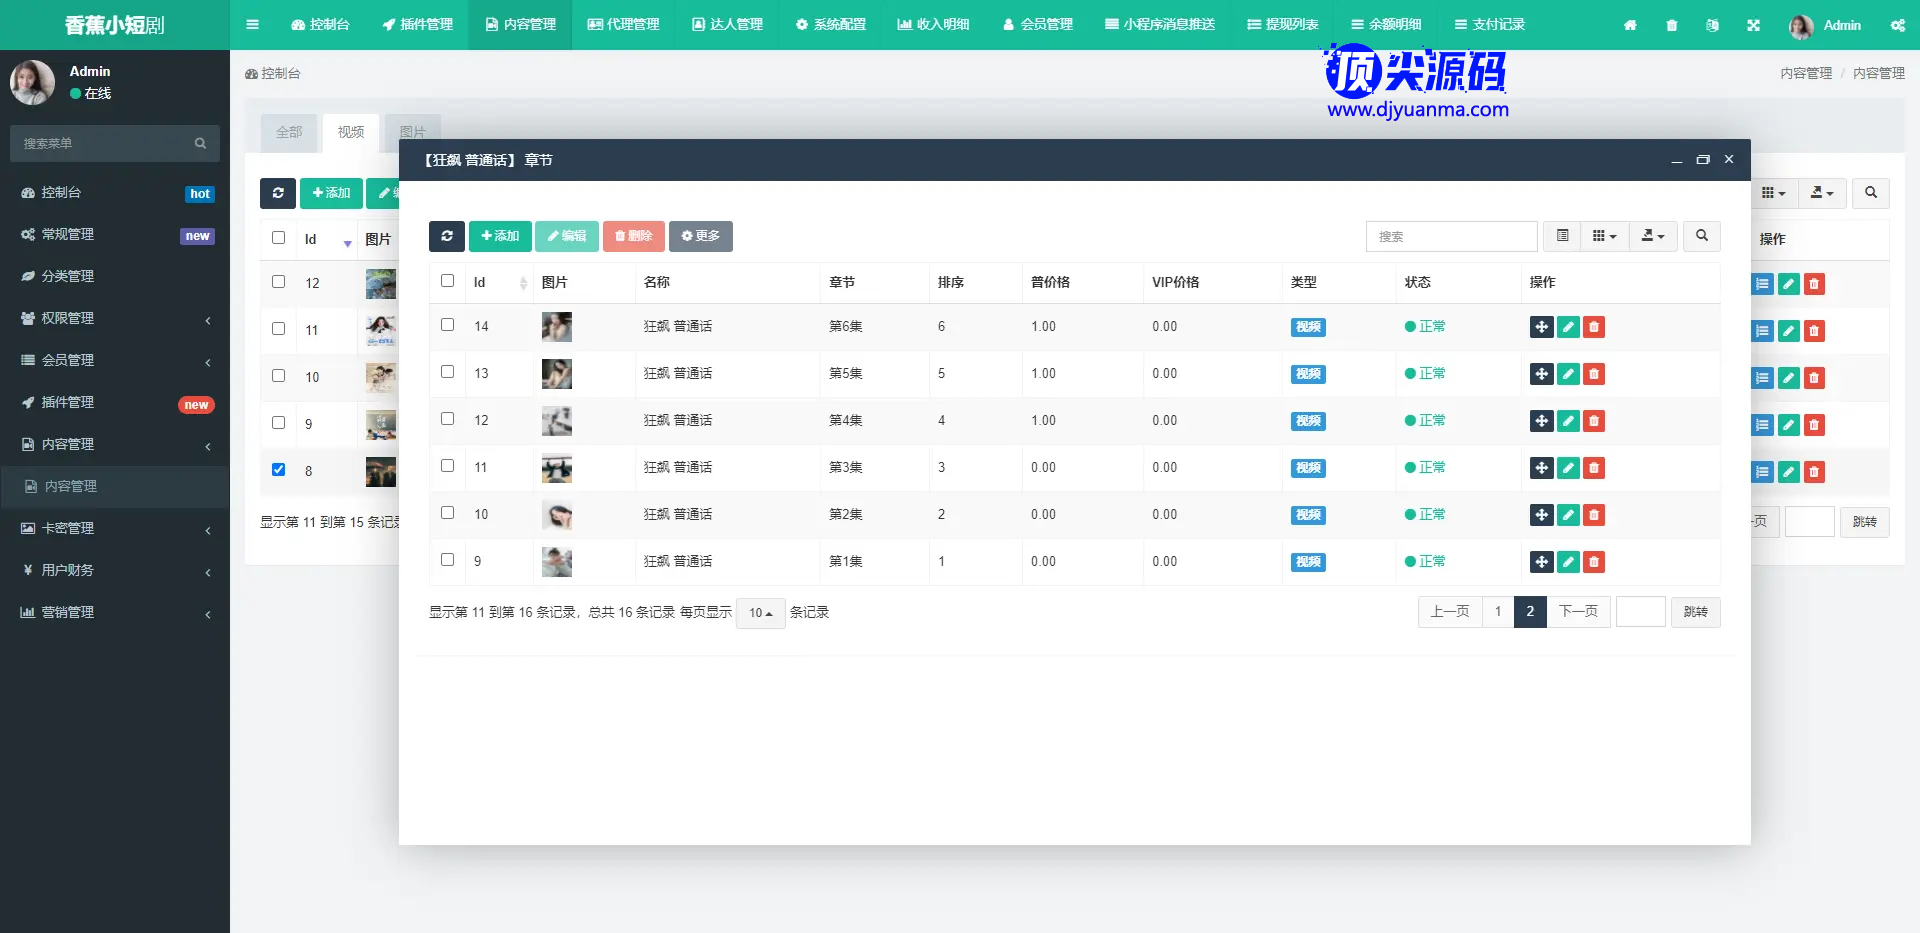Open 系统配置 in the top menu
The image size is (1920, 933).
click(x=830, y=25)
